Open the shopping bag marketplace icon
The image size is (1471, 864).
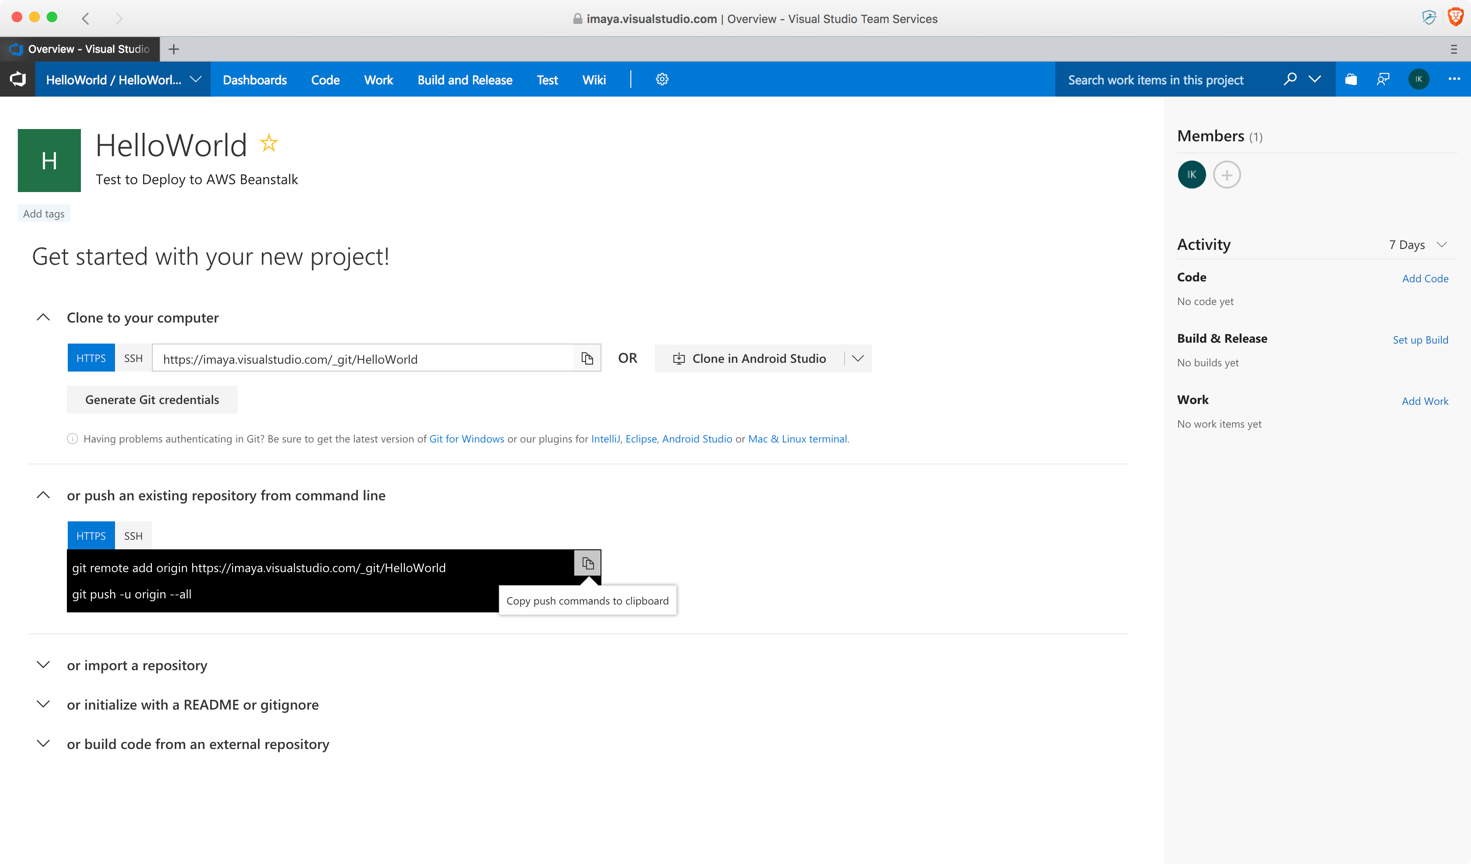point(1351,79)
